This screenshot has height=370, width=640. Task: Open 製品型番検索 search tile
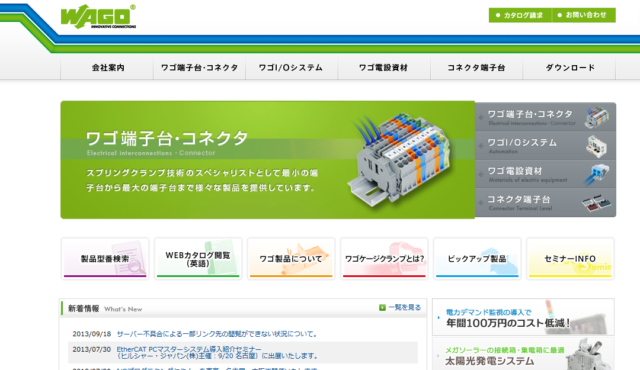(105, 259)
